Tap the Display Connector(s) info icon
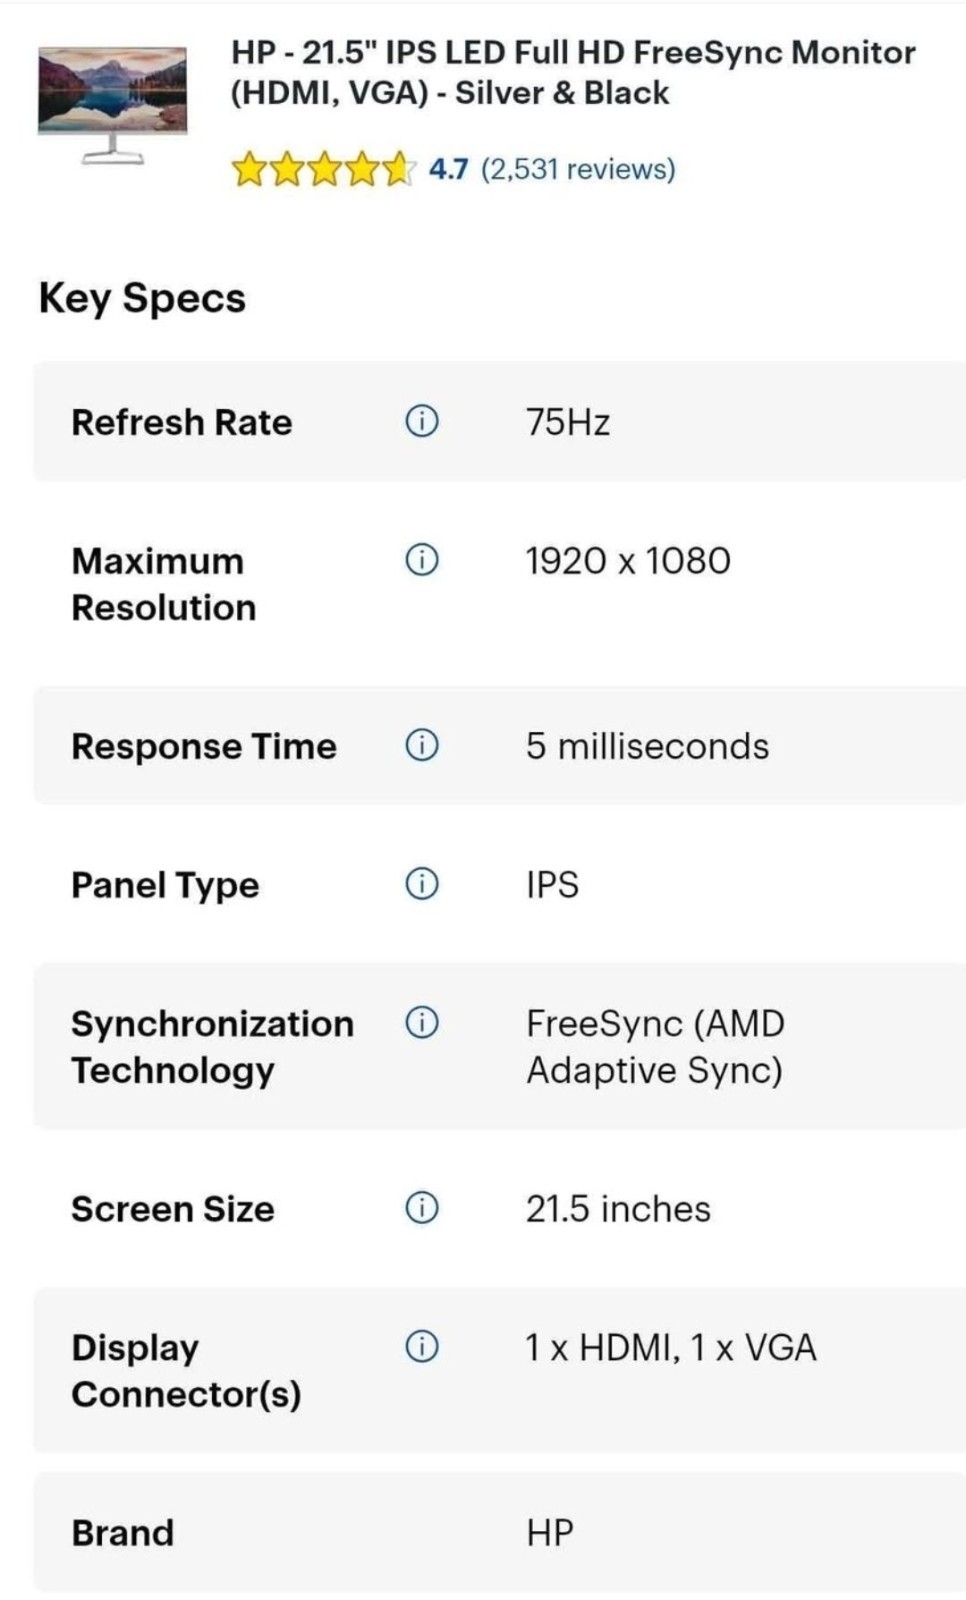 pyautogui.click(x=421, y=1347)
